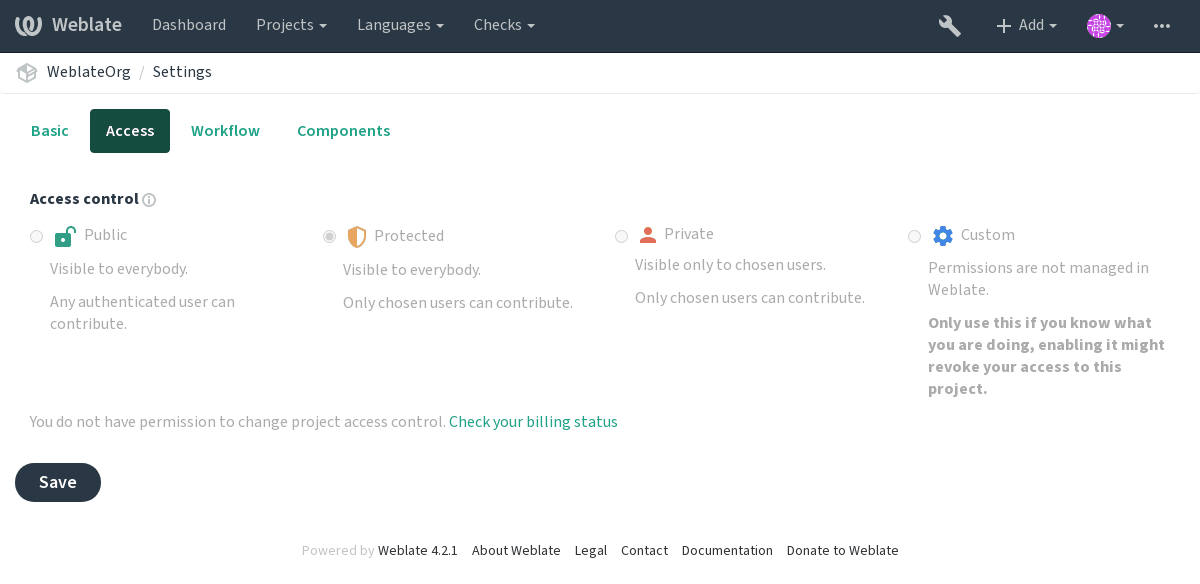Select the Public radio button
Viewport: 1200px width, 584px height.
click(37, 237)
